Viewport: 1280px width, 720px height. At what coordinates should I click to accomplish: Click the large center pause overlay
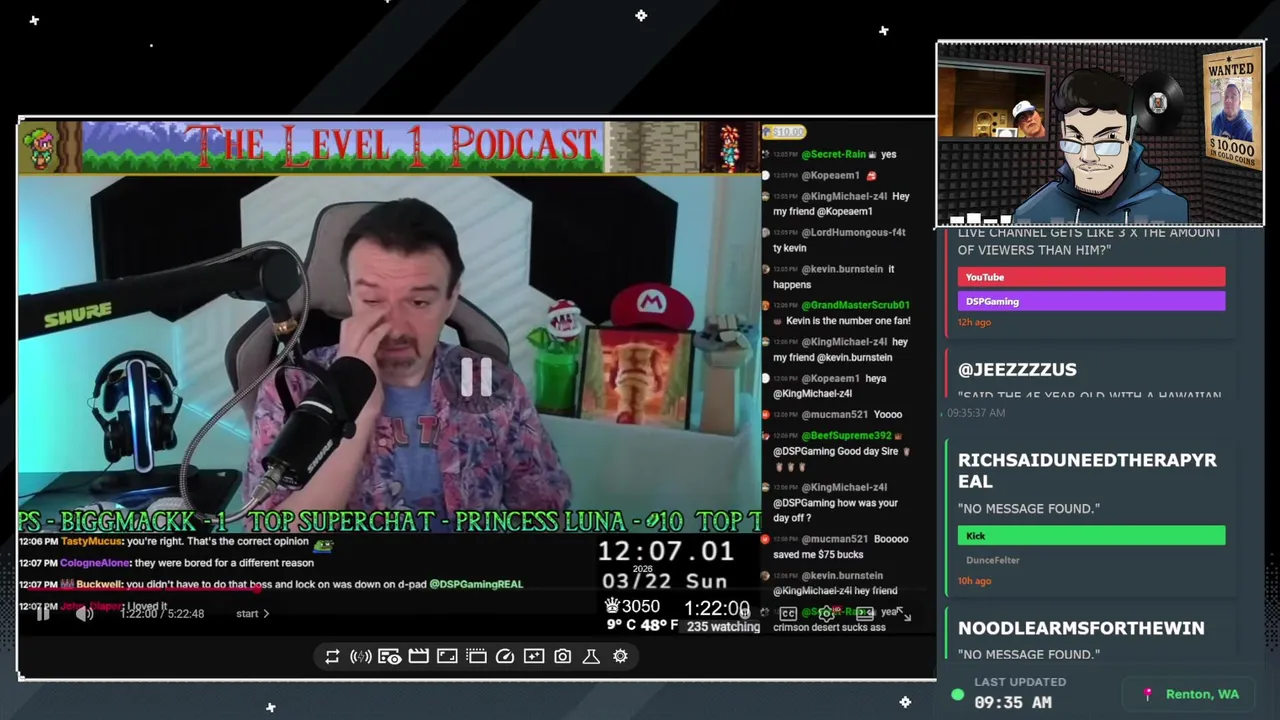(x=476, y=377)
